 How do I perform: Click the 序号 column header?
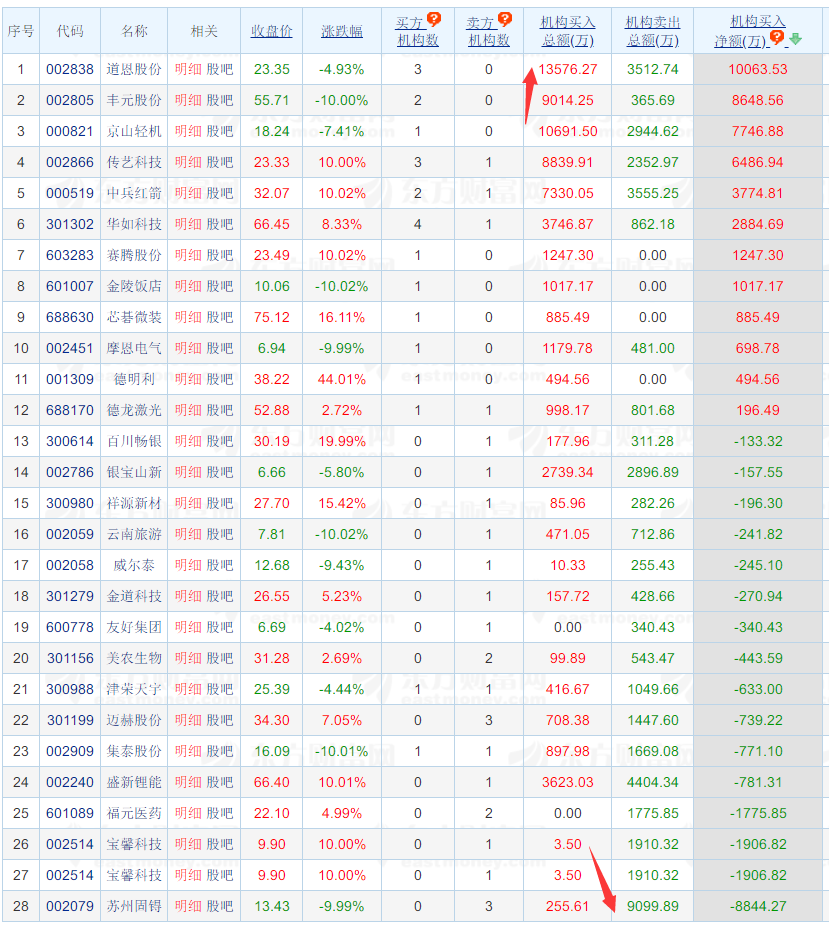click(21, 31)
